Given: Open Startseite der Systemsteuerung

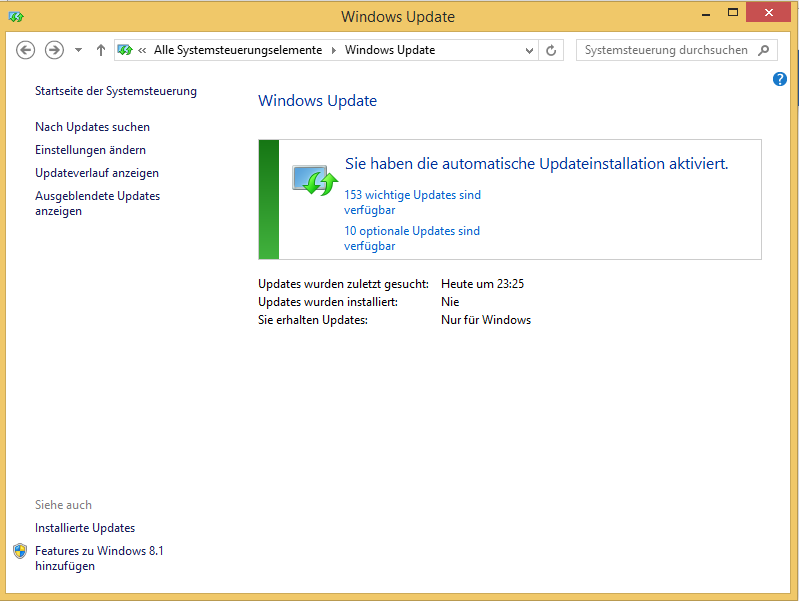Looking at the screenshot, I should point(116,91).
